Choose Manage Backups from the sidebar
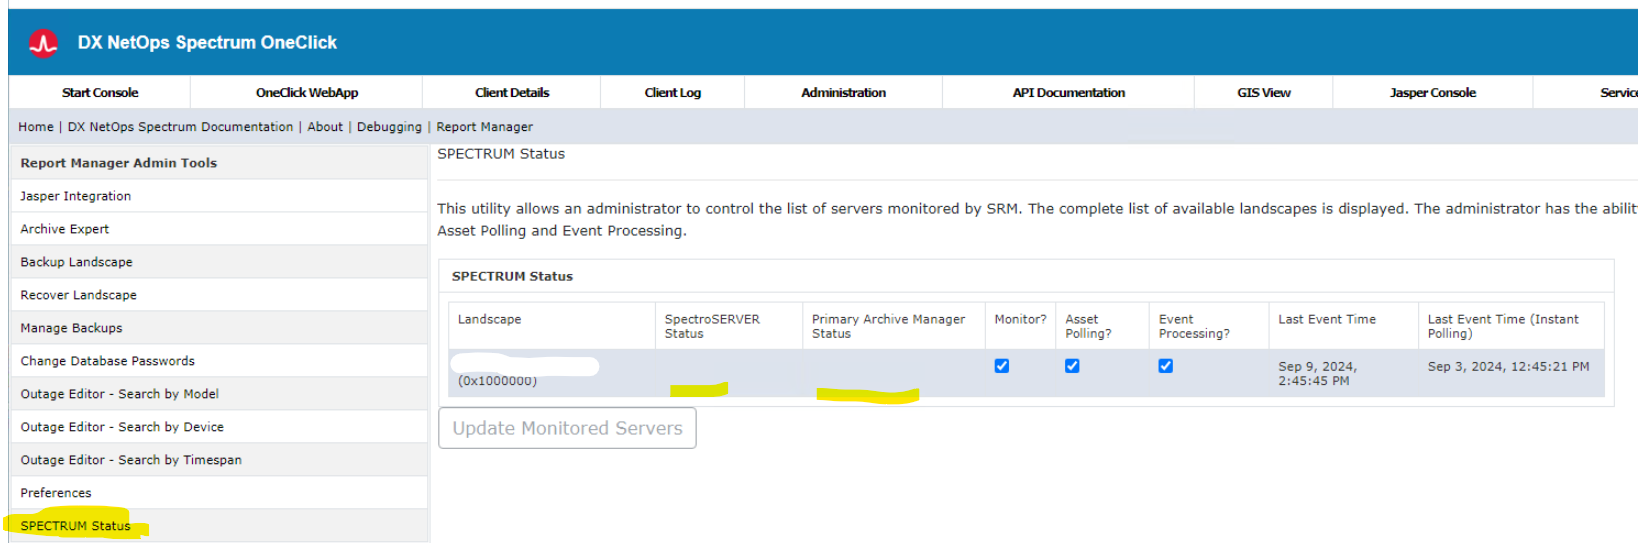The image size is (1638, 543). click(x=72, y=328)
